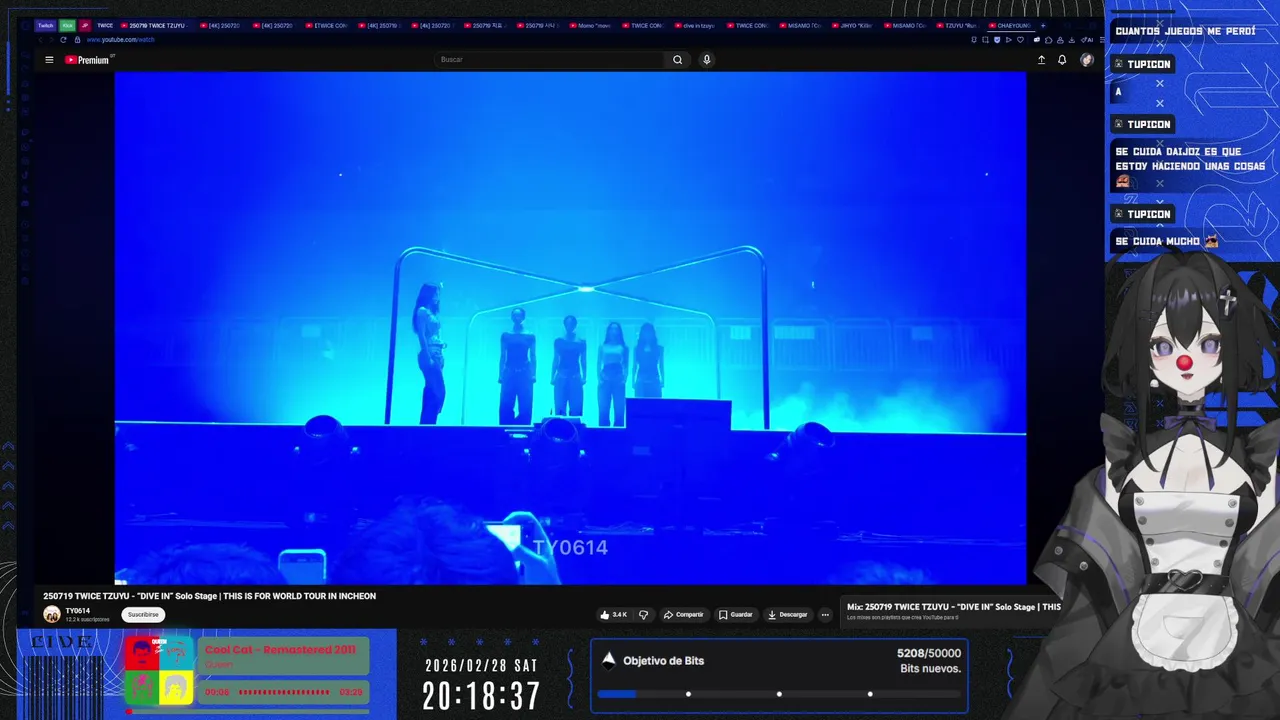Click the YouTube Premium logo
Screen dimensions: 1280x720
87,60
